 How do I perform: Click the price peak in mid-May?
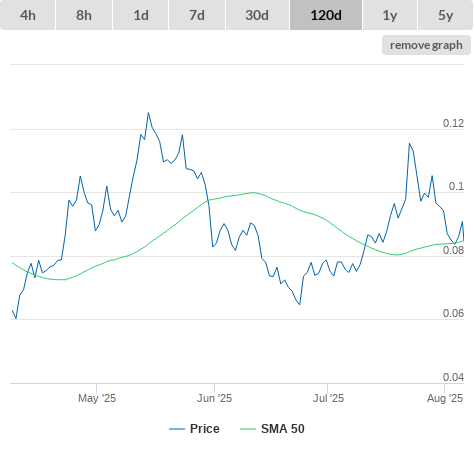pos(148,113)
